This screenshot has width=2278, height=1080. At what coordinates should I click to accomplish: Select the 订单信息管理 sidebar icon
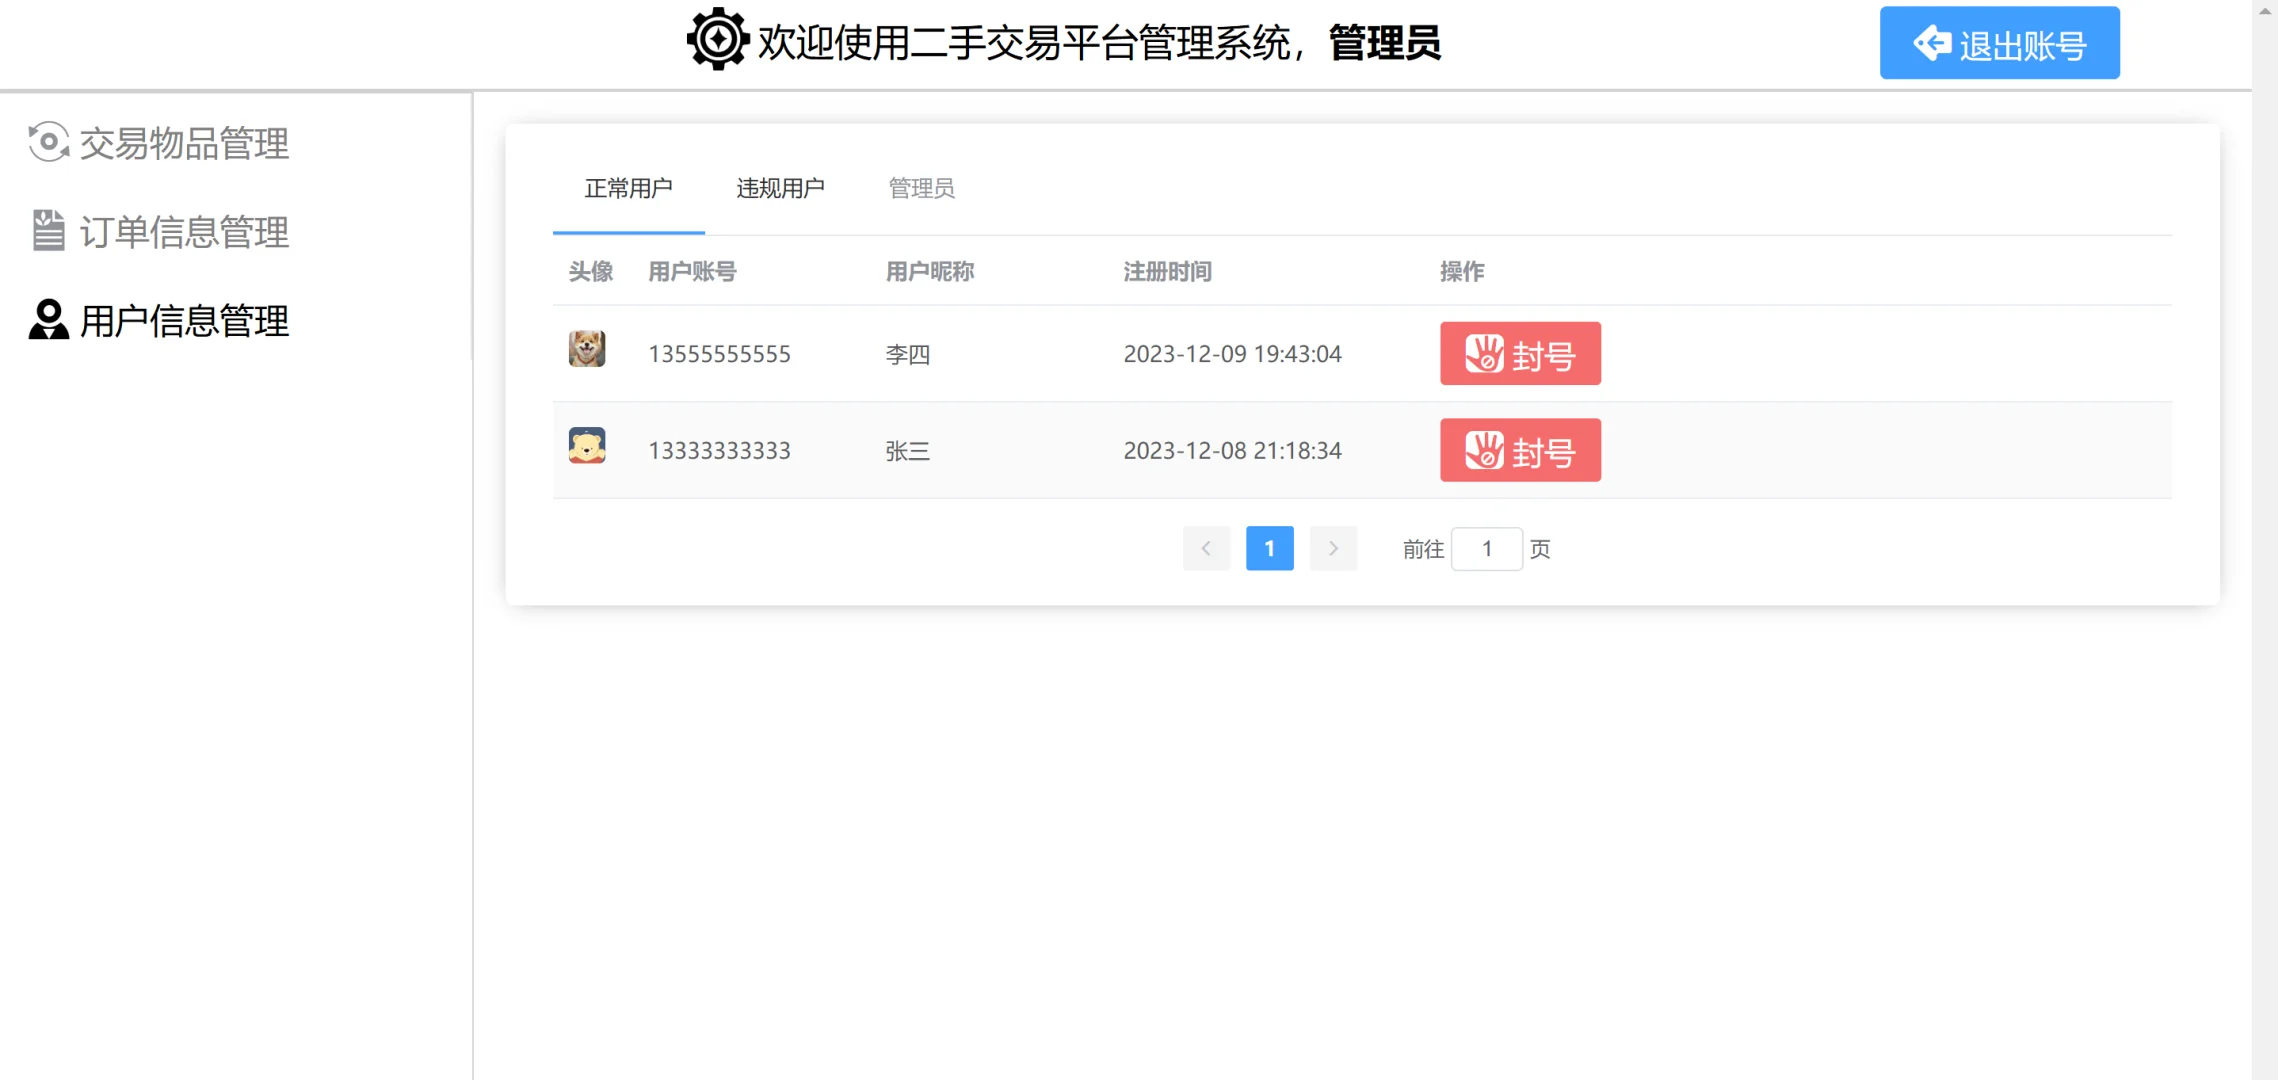(46, 232)
